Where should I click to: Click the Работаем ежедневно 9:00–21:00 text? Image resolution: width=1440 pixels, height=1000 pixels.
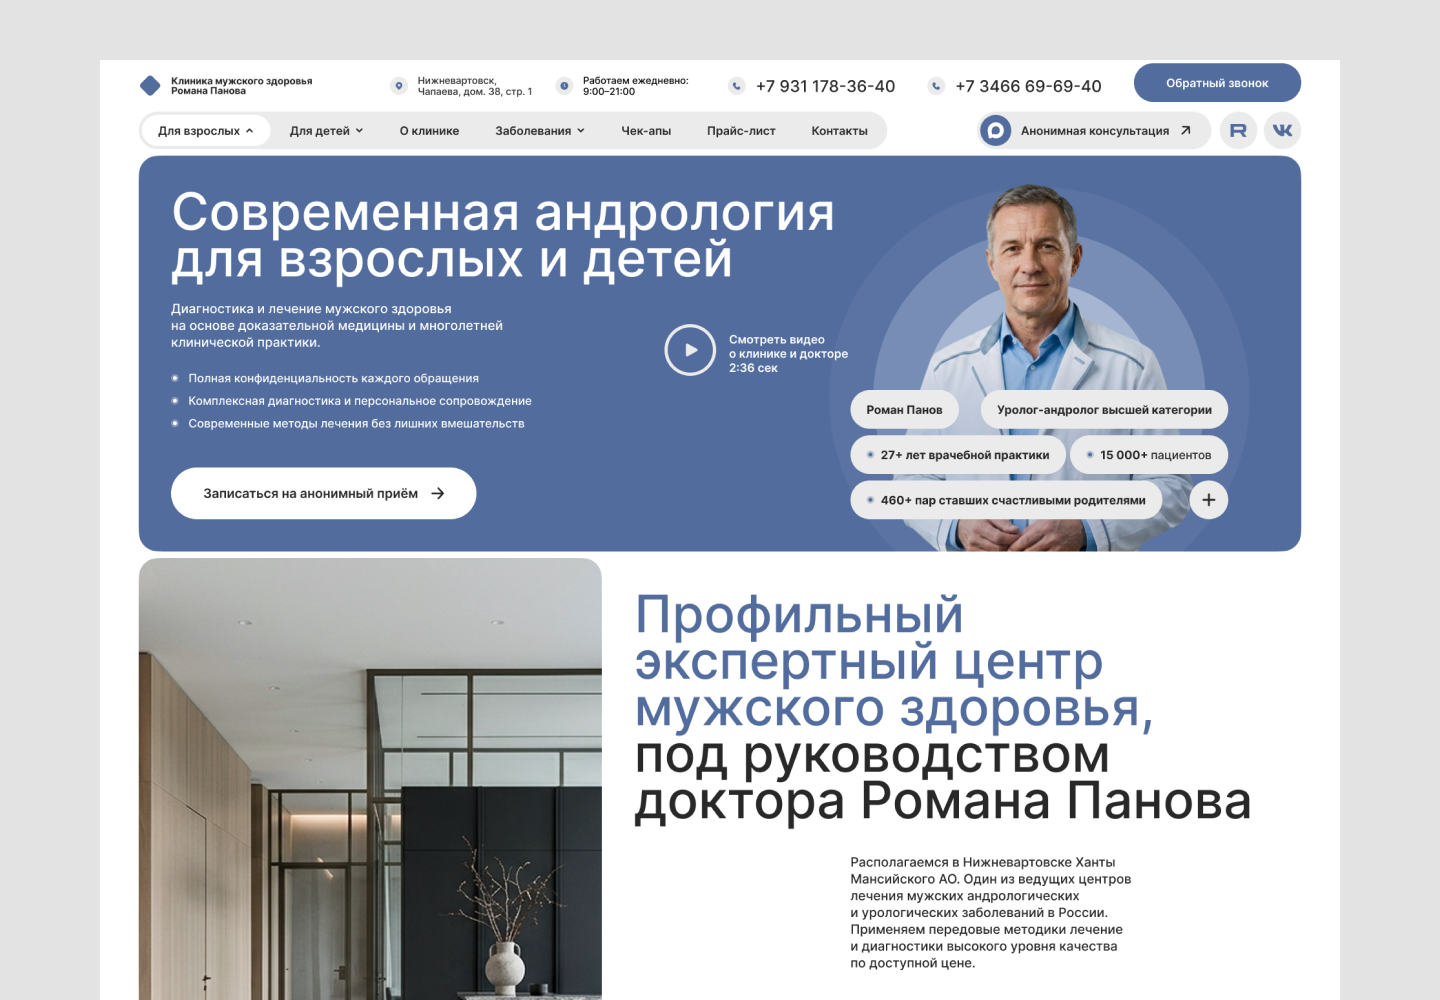(x=636, y=86)
